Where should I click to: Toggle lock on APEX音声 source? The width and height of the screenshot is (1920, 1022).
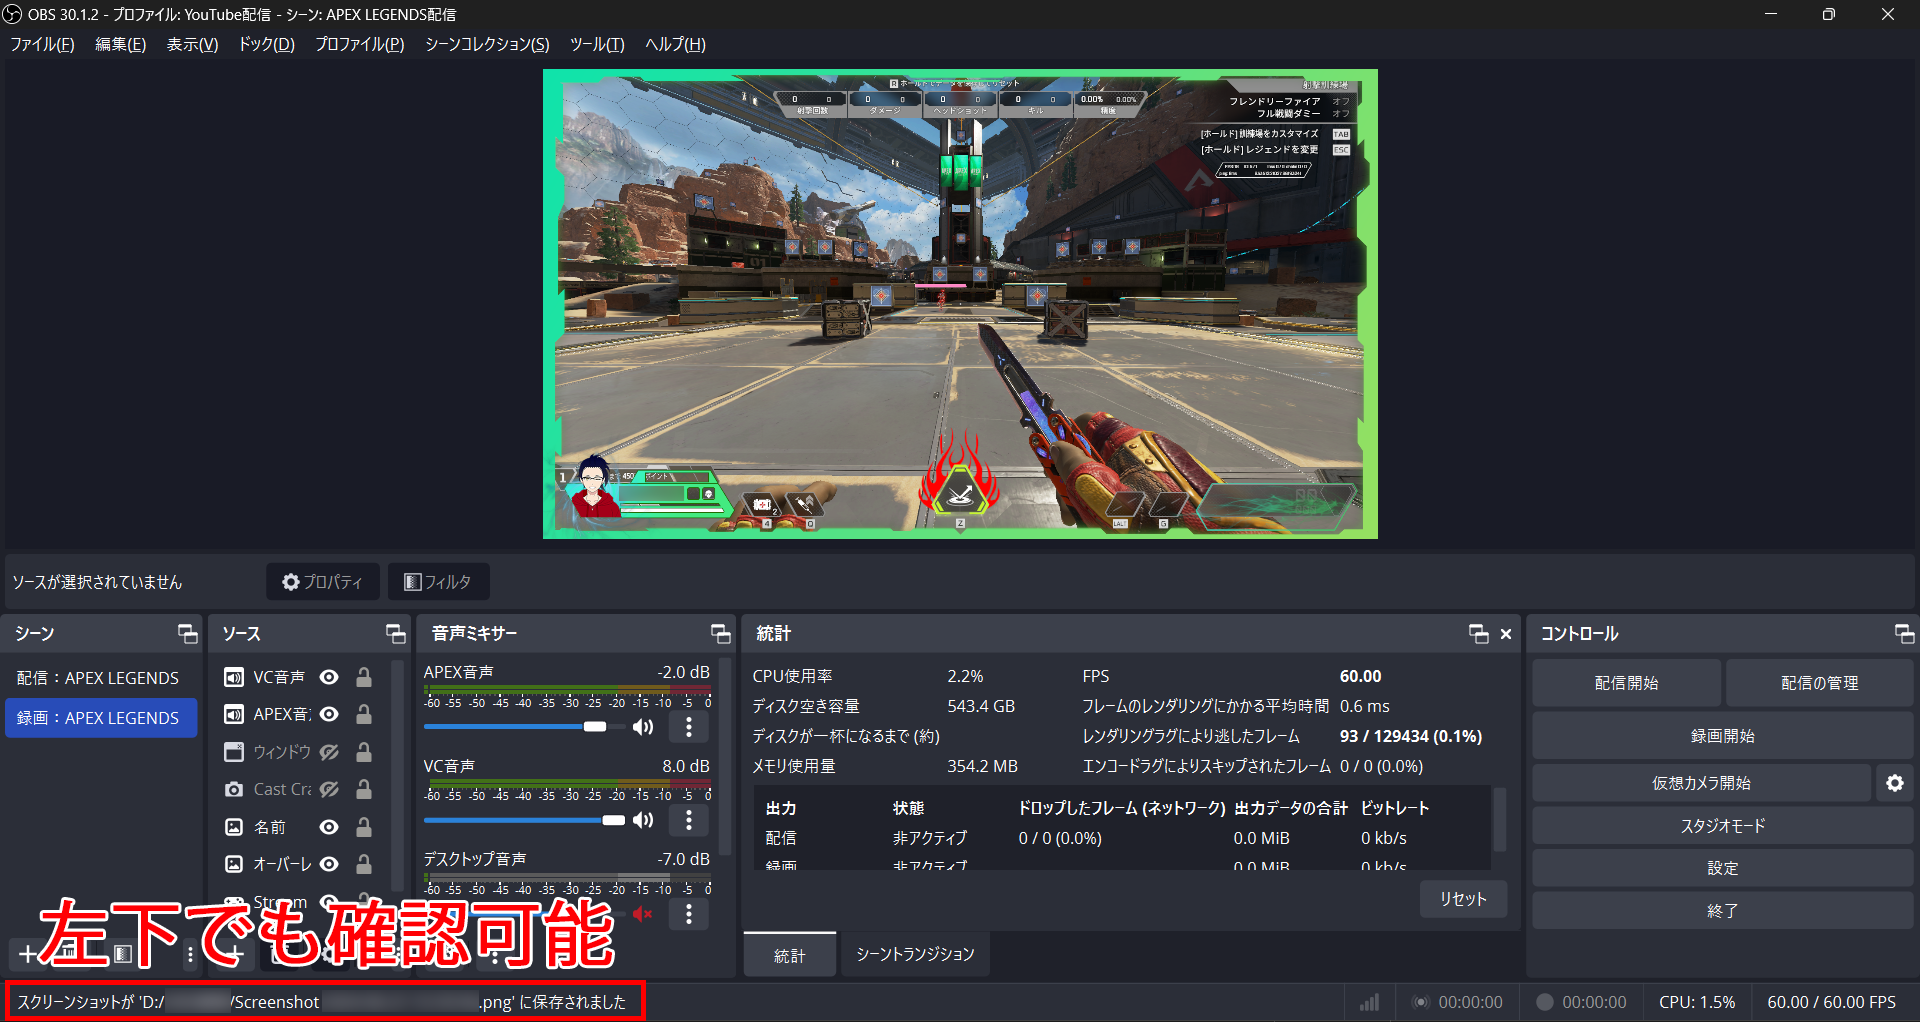click(364, 714)
